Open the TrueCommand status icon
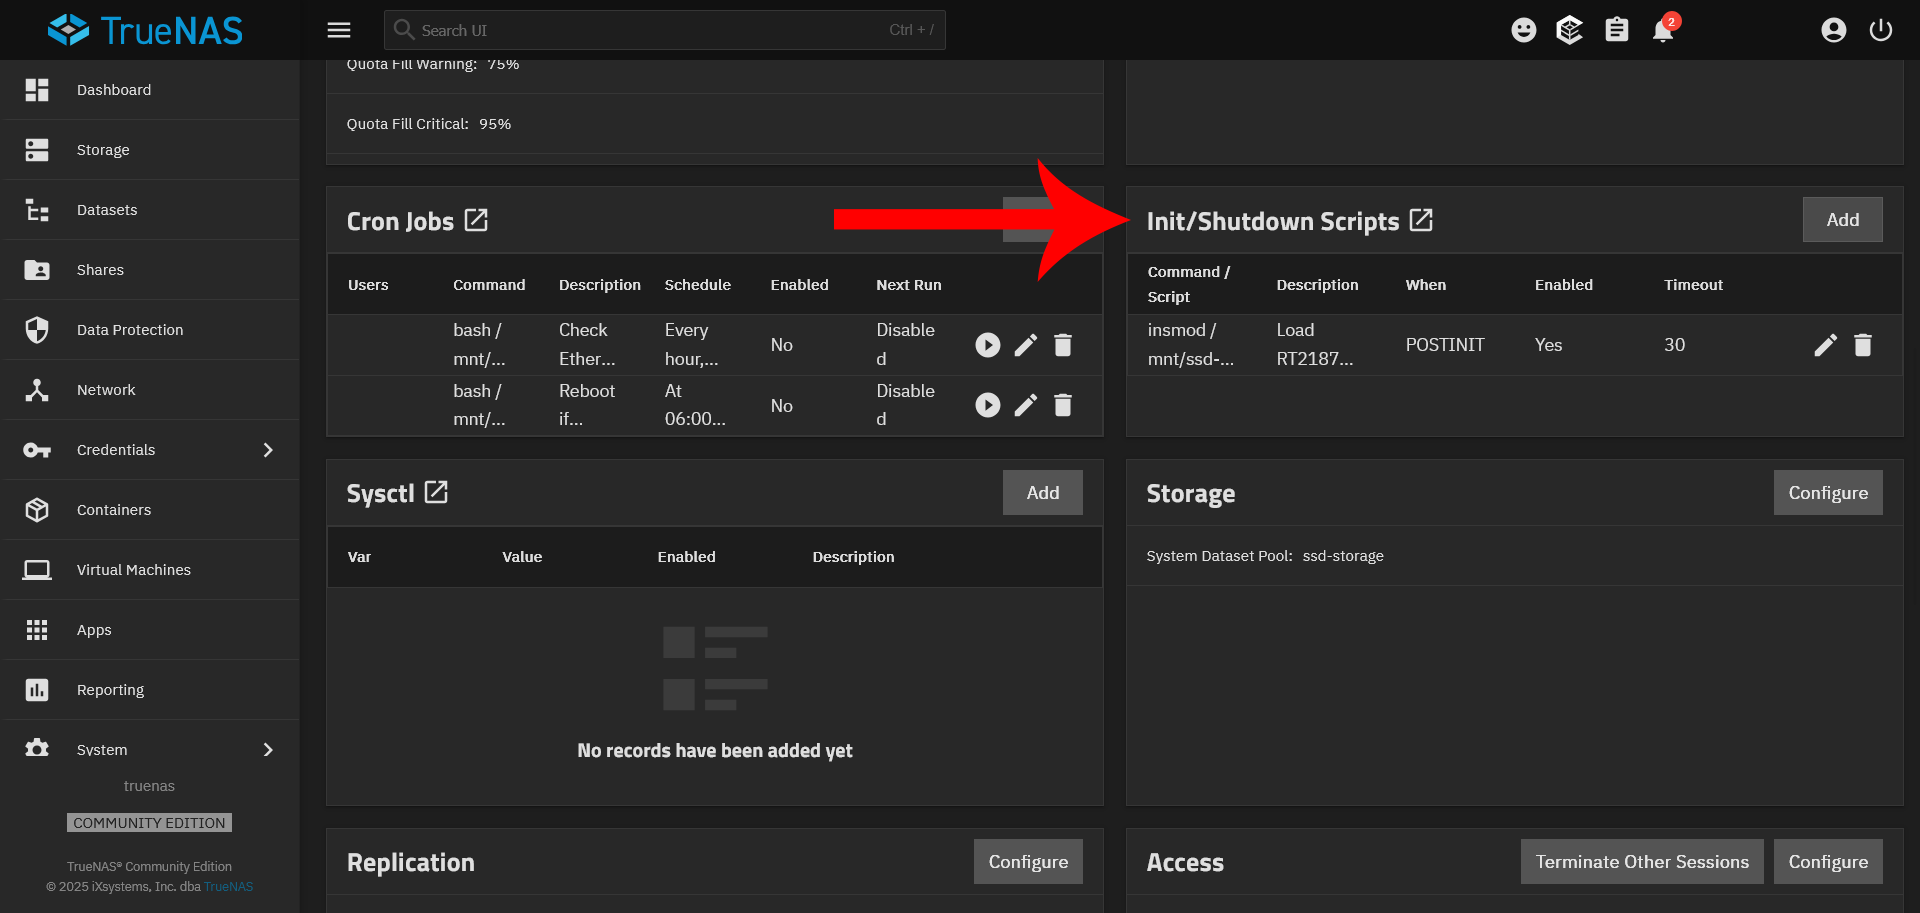Image resolution: width=1920 pixels, height=913 pixels. [x=1570, y=30]
